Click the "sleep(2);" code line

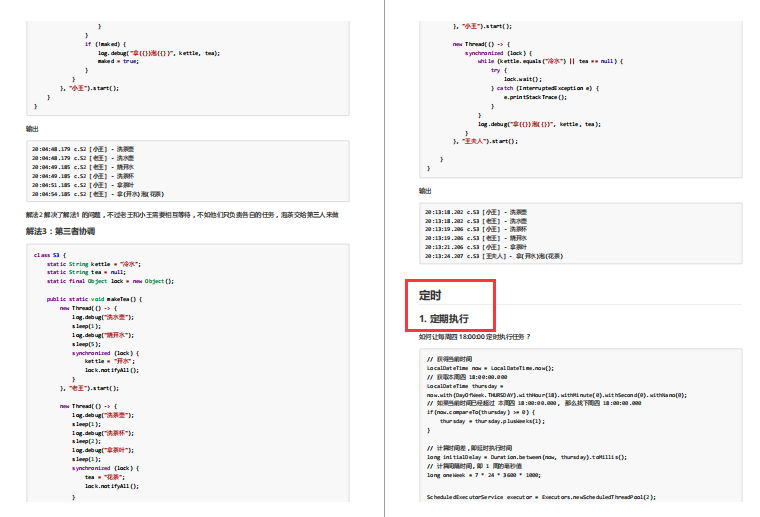coord(86,441)
